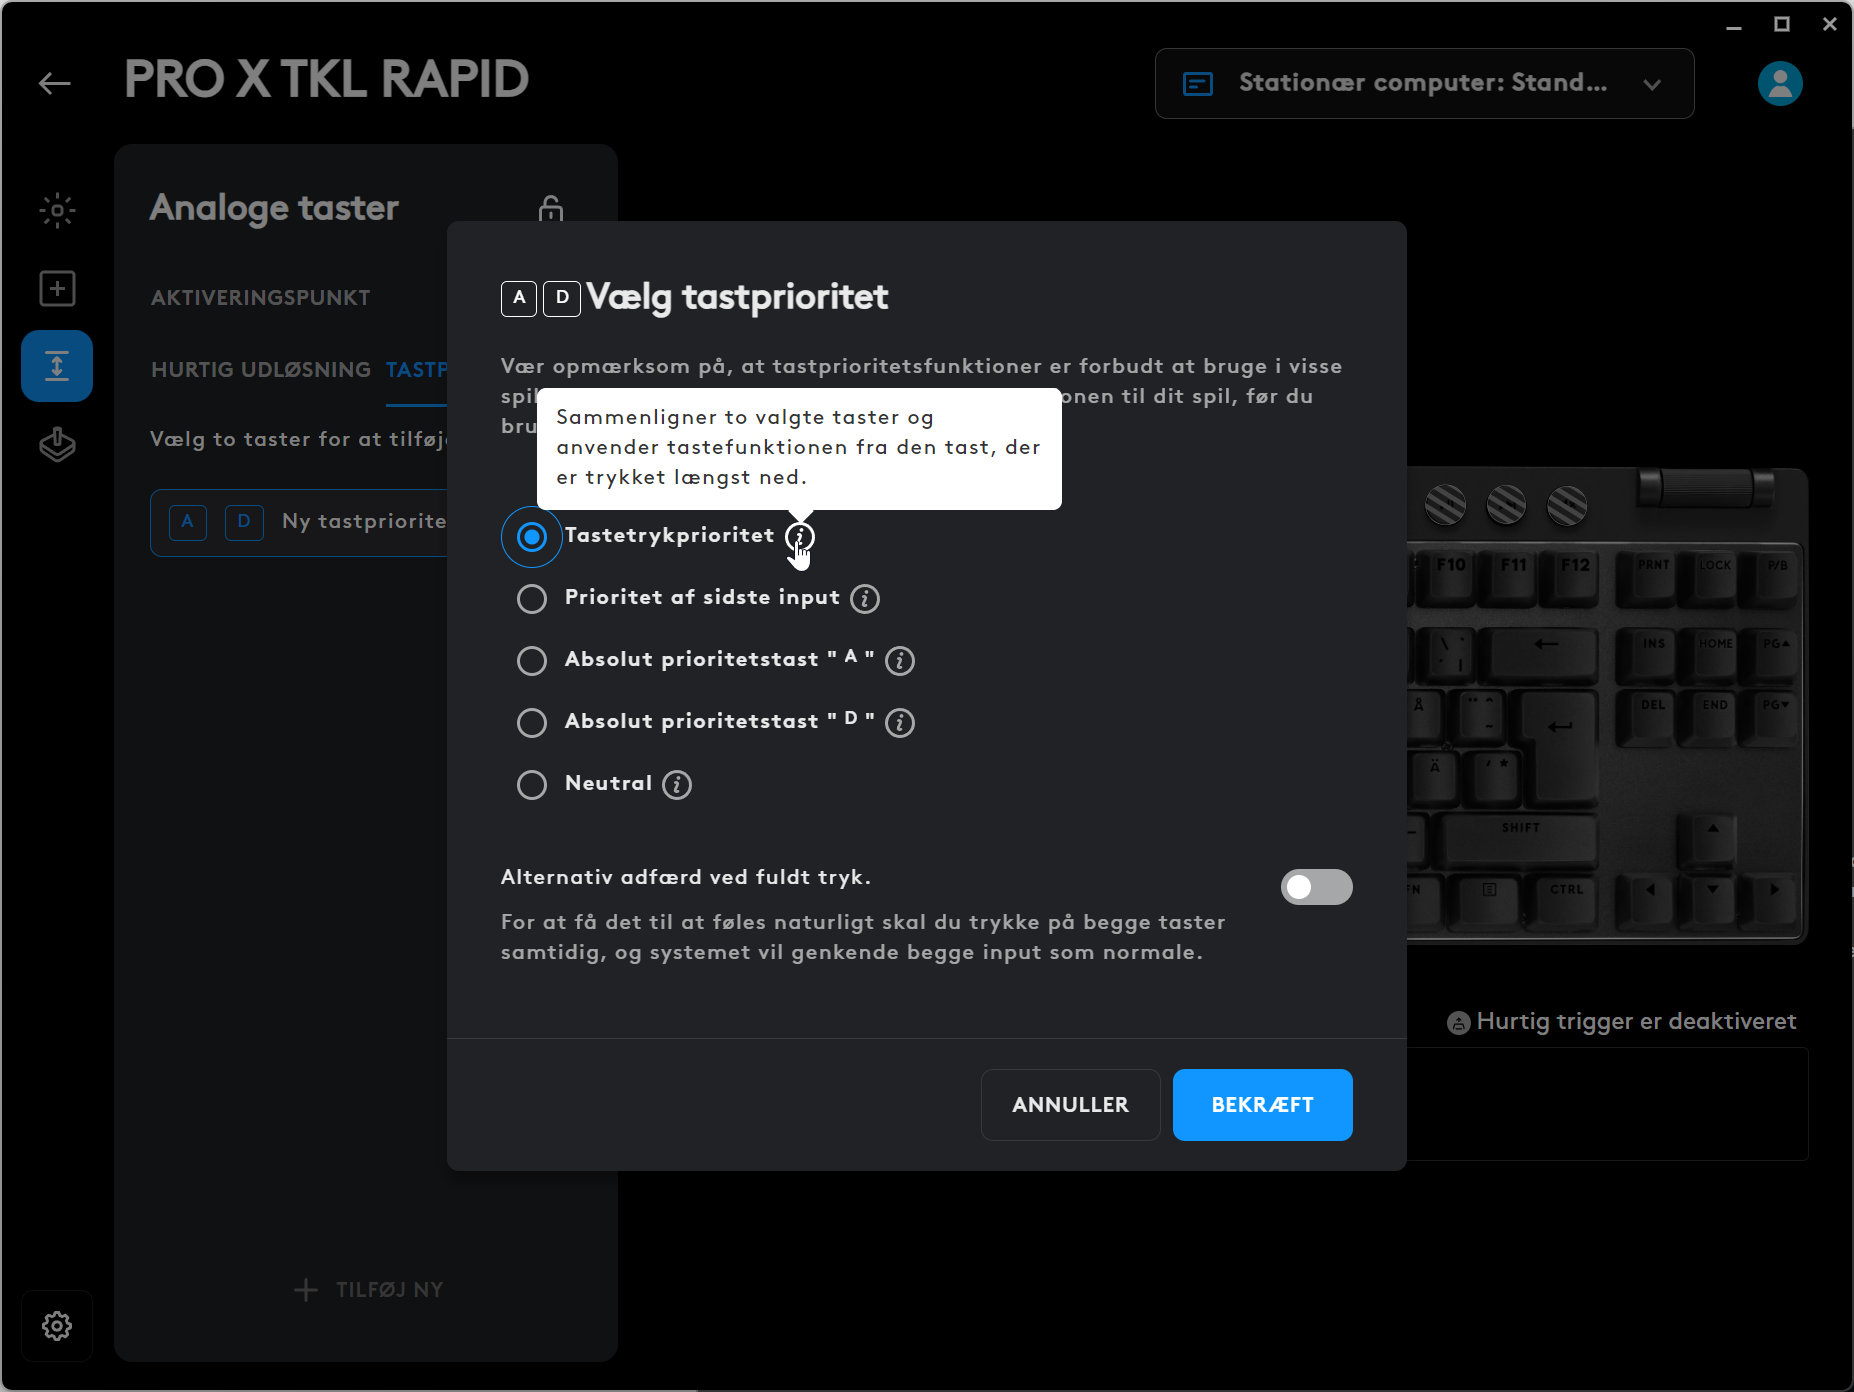Toggle Alternativ adfærd ved fuldt tryk switch
The image size is (1854, 1392).
[1316, 887]
